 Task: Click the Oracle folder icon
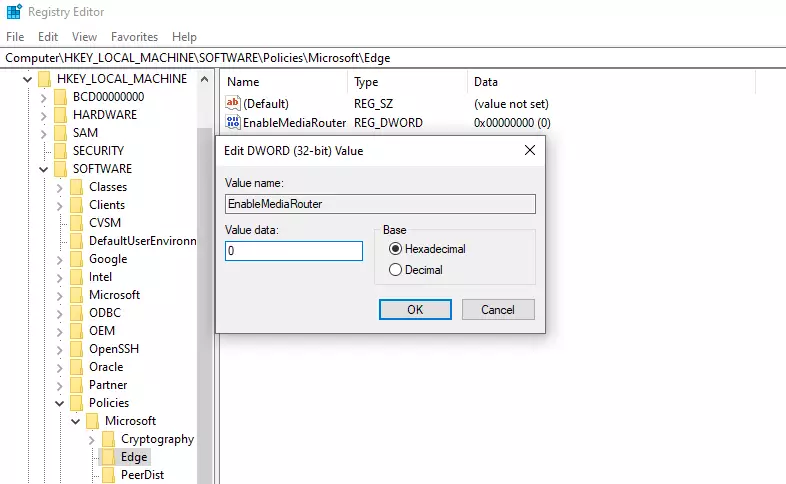tap(77, 367)
